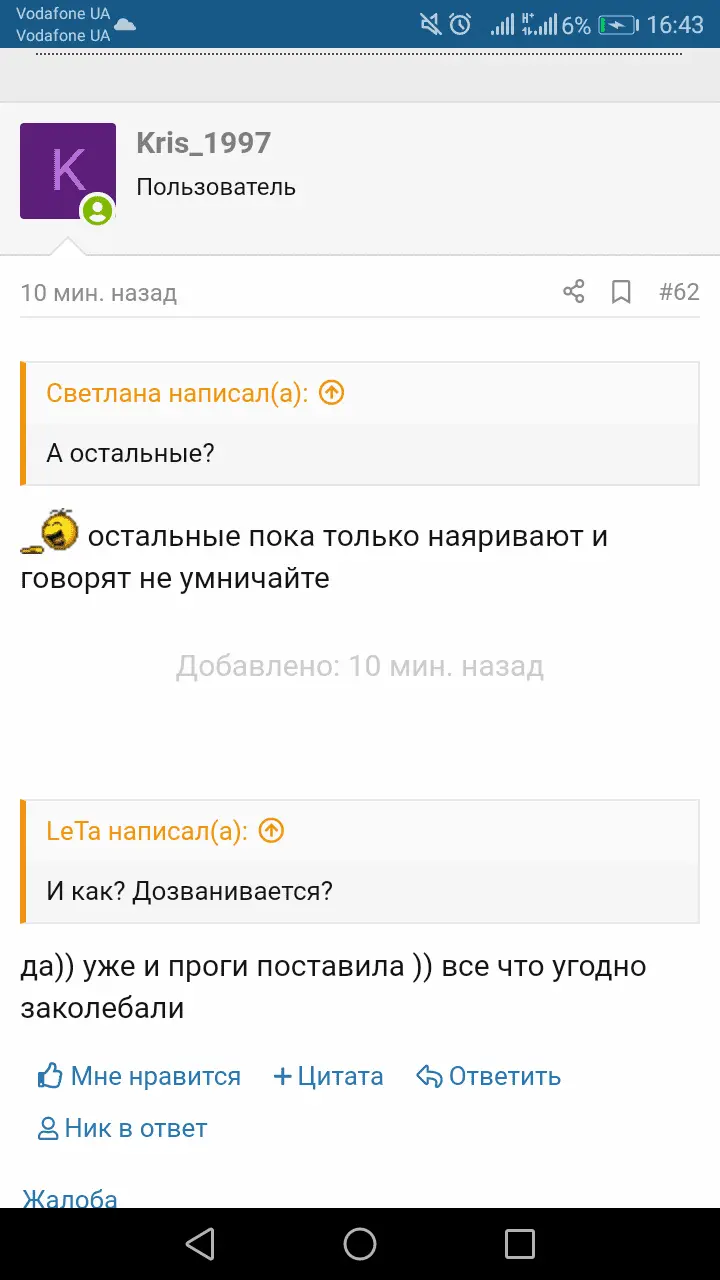Tap the share icon on post #62

(573, 292)
